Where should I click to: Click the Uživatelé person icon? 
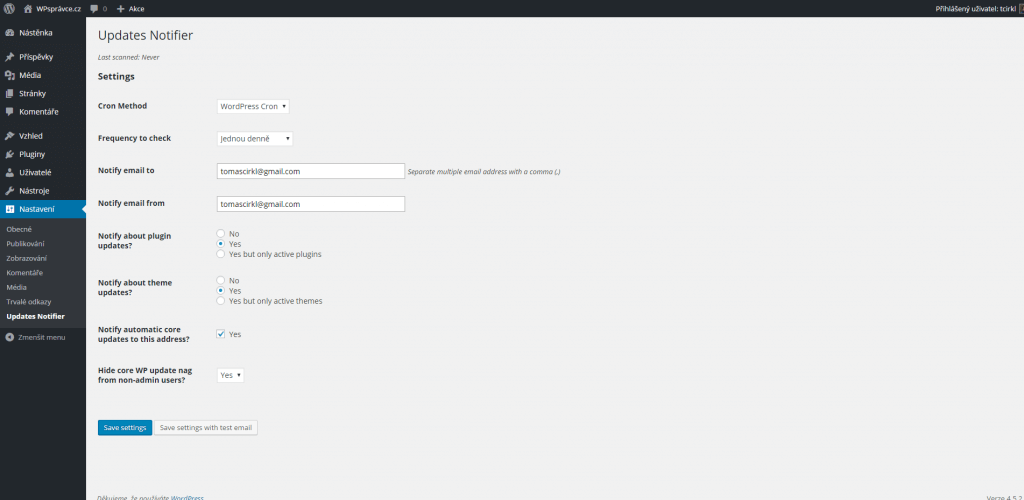[x=9, y=172]
